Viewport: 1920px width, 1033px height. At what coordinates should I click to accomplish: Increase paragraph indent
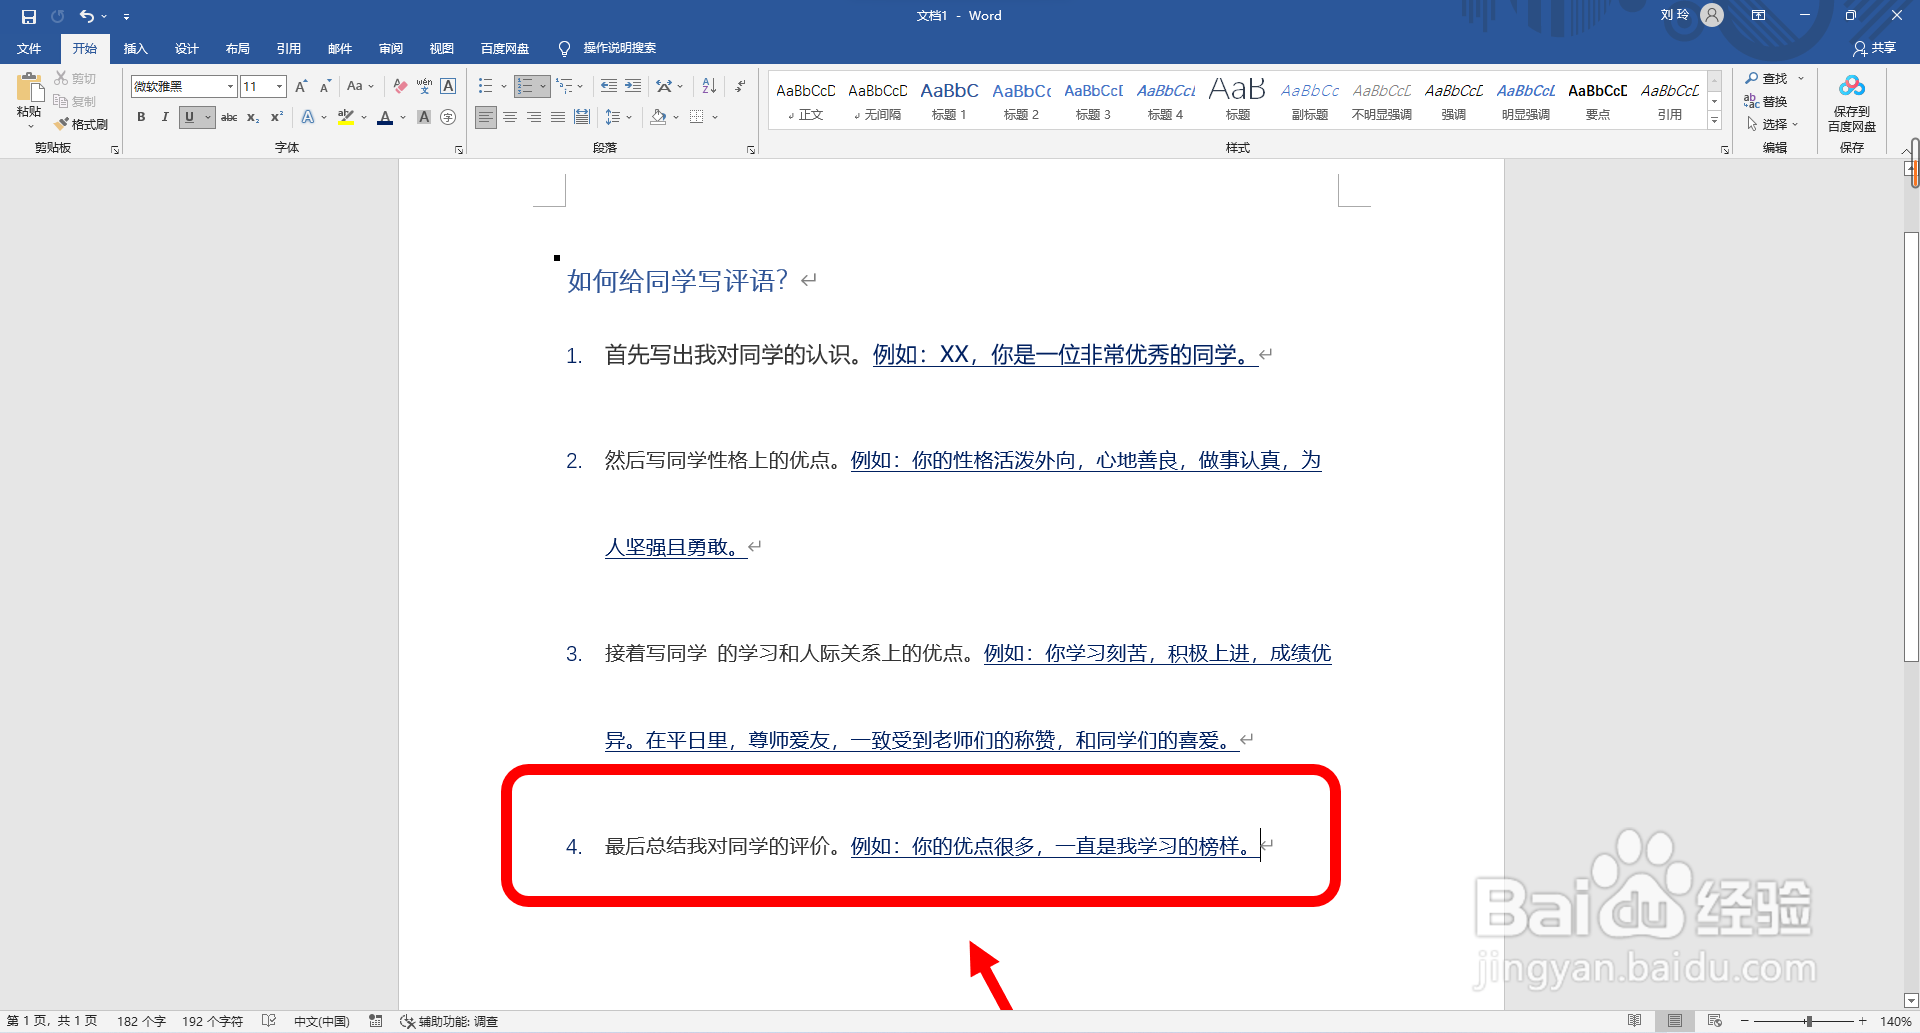(633, 86)
